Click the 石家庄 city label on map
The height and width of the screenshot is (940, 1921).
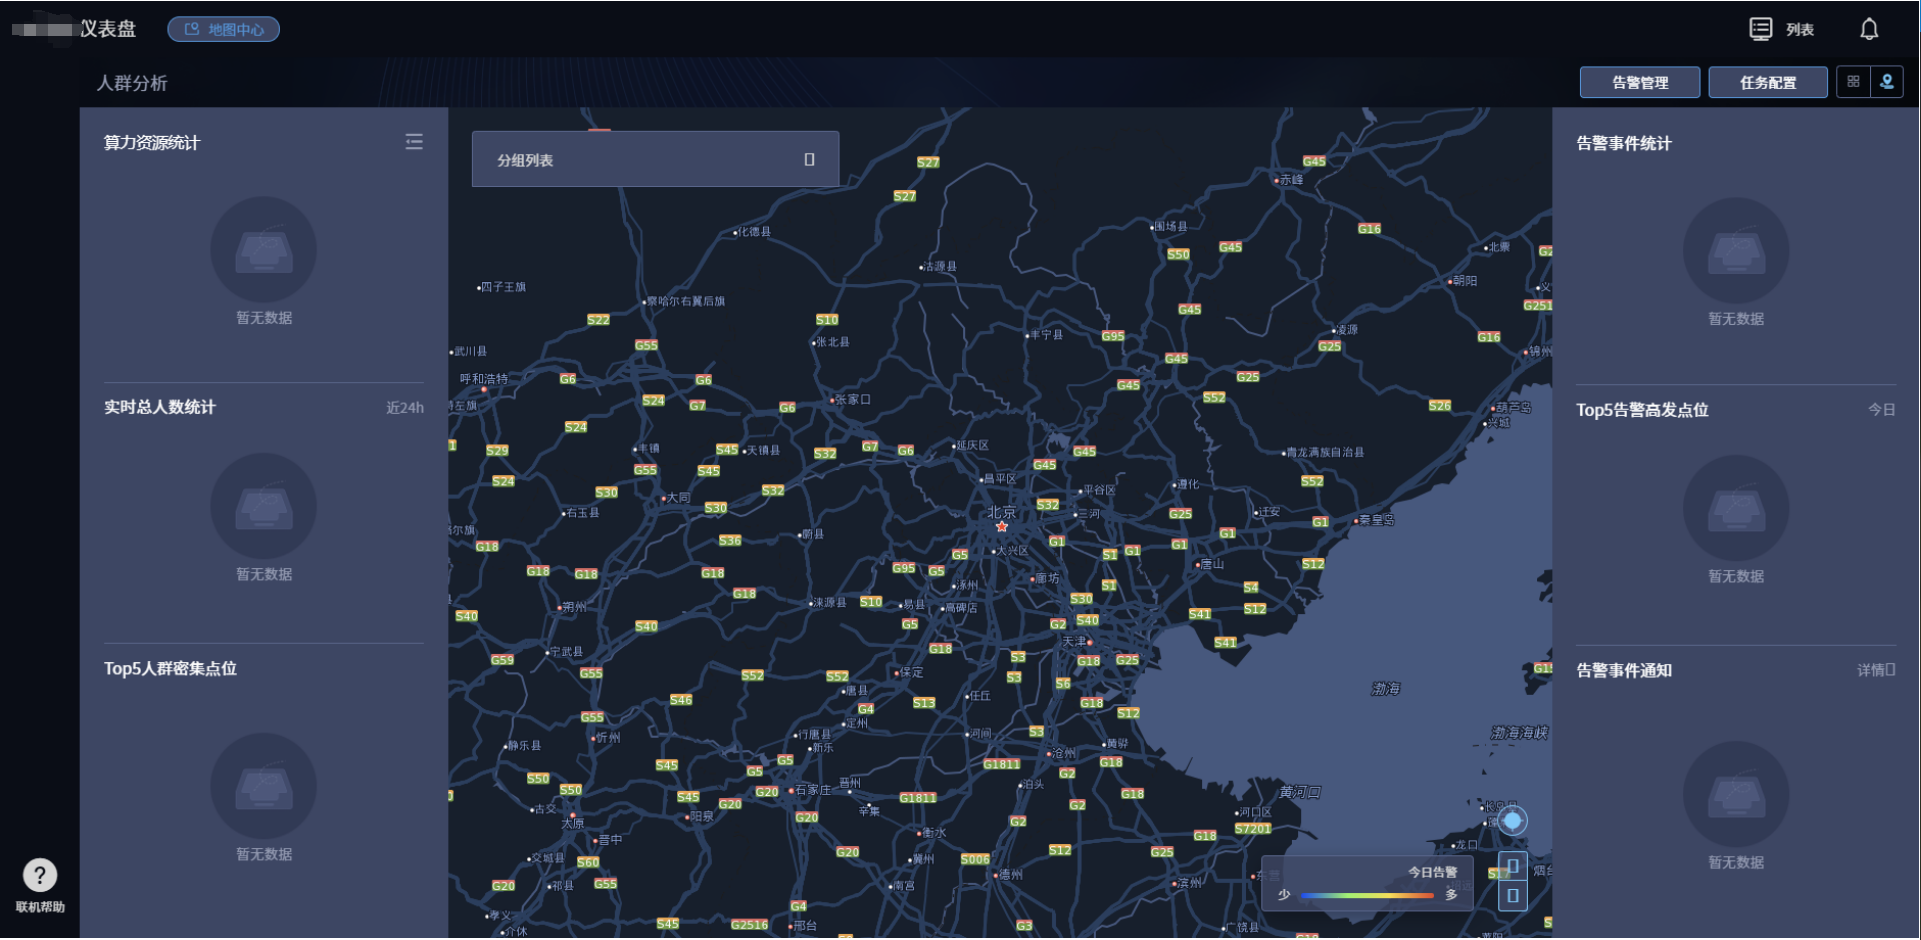coord(812,790)
